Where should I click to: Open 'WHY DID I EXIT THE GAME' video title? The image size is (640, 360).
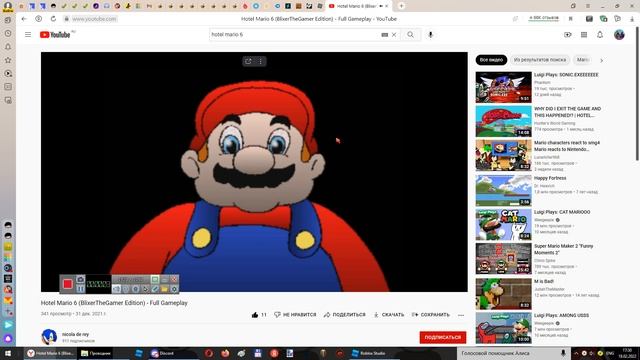click(x=567, y=112)
